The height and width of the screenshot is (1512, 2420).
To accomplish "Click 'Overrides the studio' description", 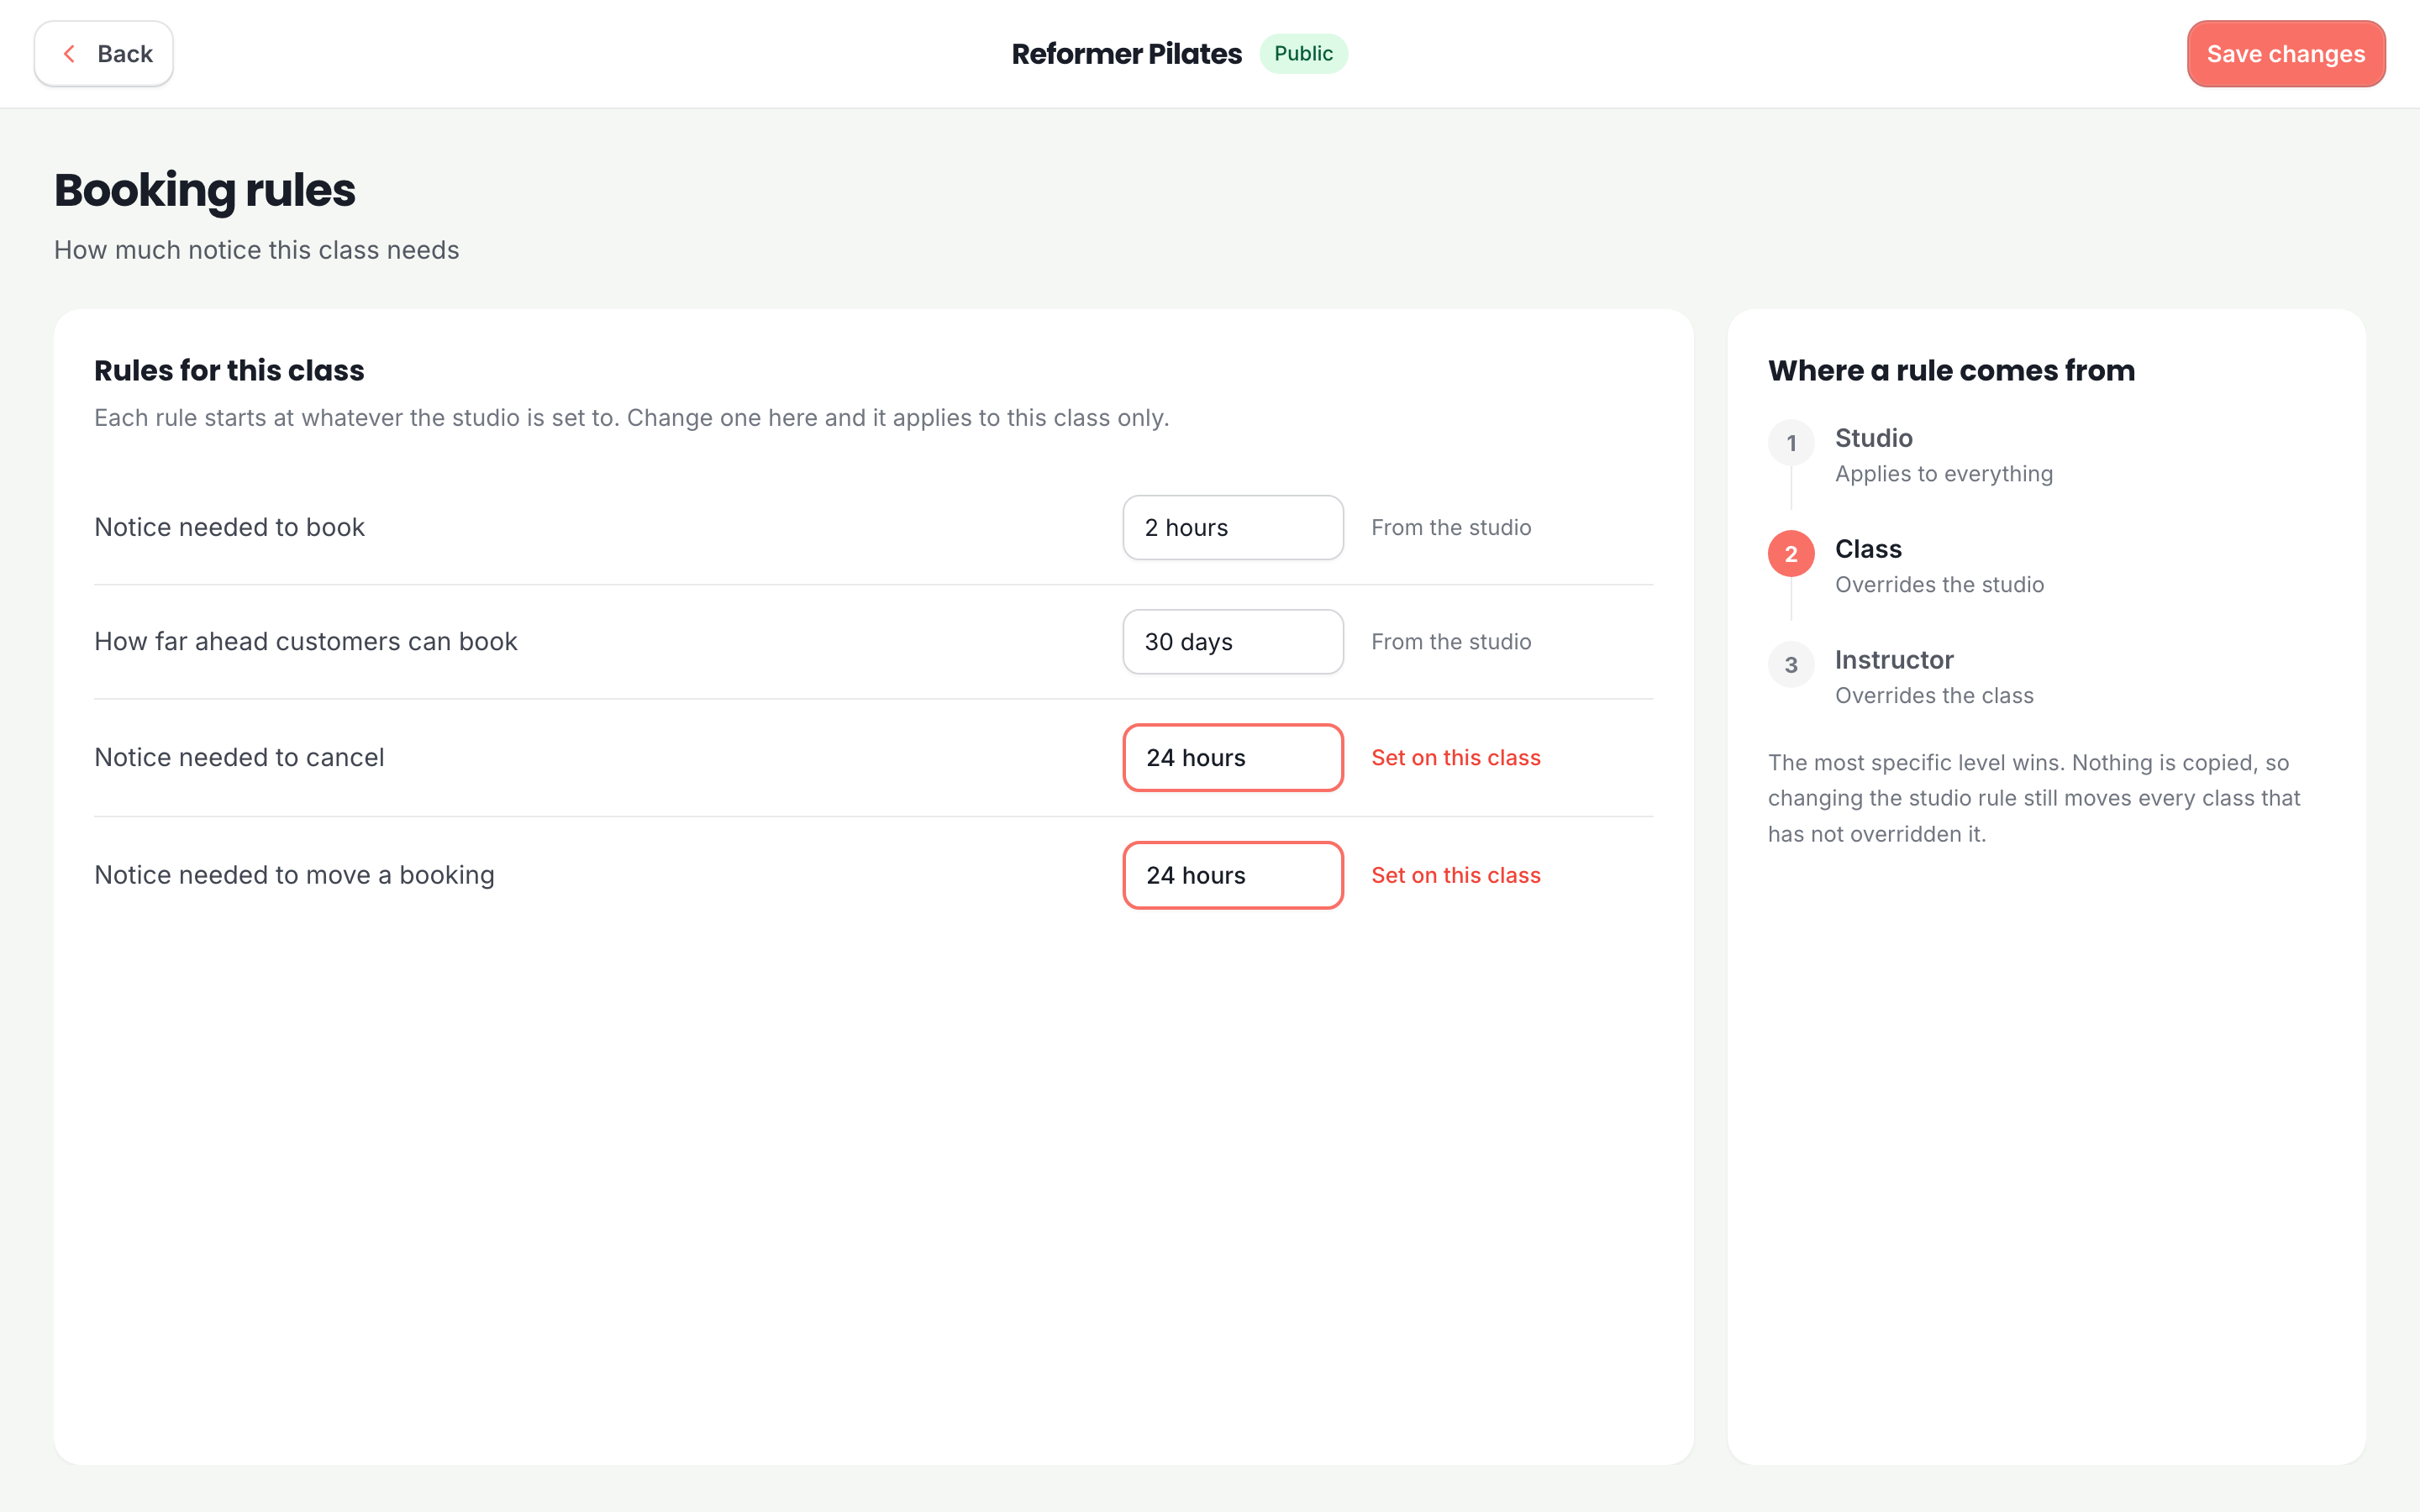I will 1939,585.
